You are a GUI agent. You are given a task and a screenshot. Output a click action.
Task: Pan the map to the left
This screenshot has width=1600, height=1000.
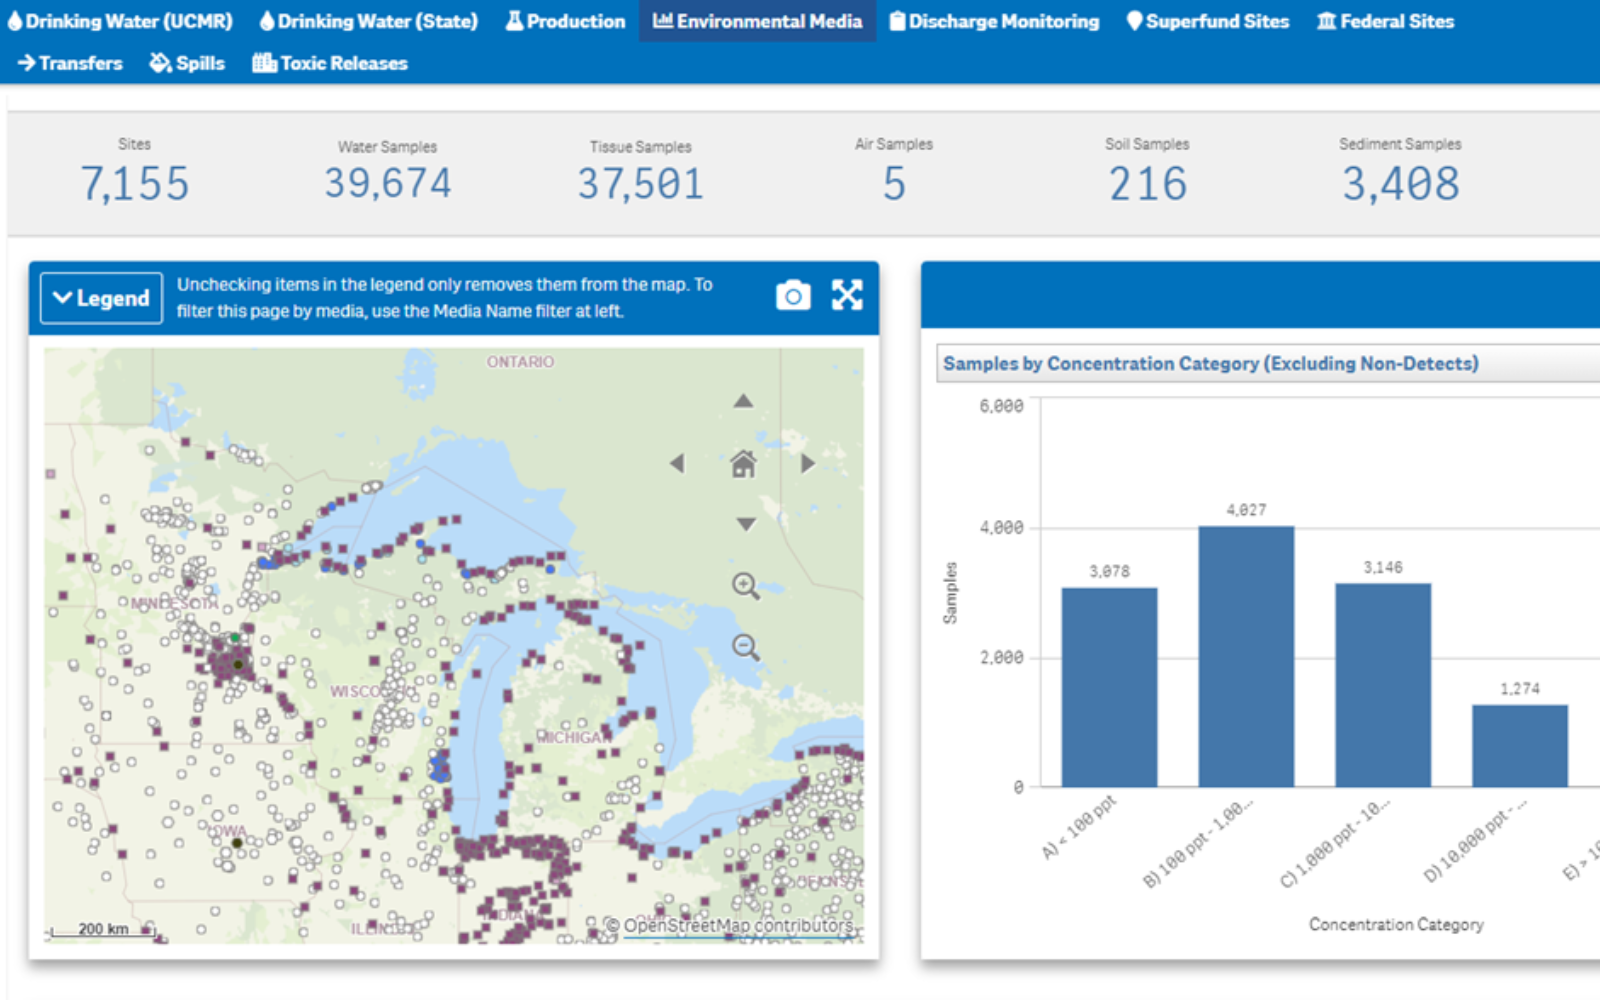click(680, 463)
